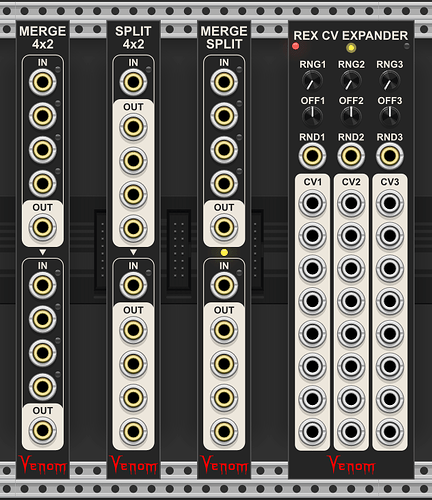Screen dimensions: 432x500
Task: Click the Venom logo on MERGE 4x2
Action: click(x=43, y=465)
